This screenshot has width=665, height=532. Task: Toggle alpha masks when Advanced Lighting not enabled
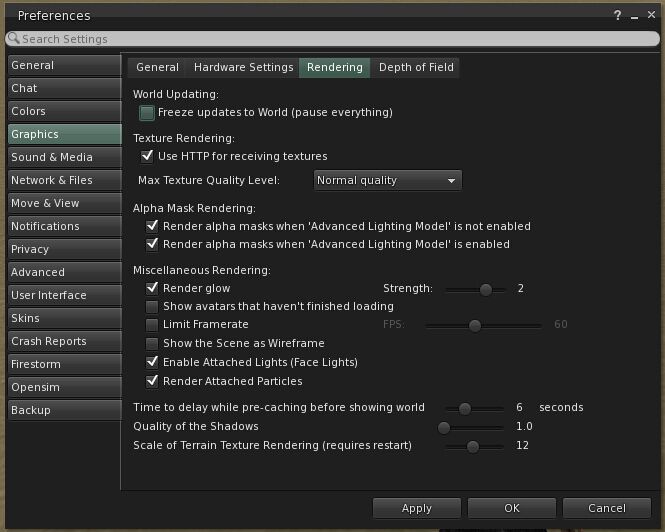[152, 226]
